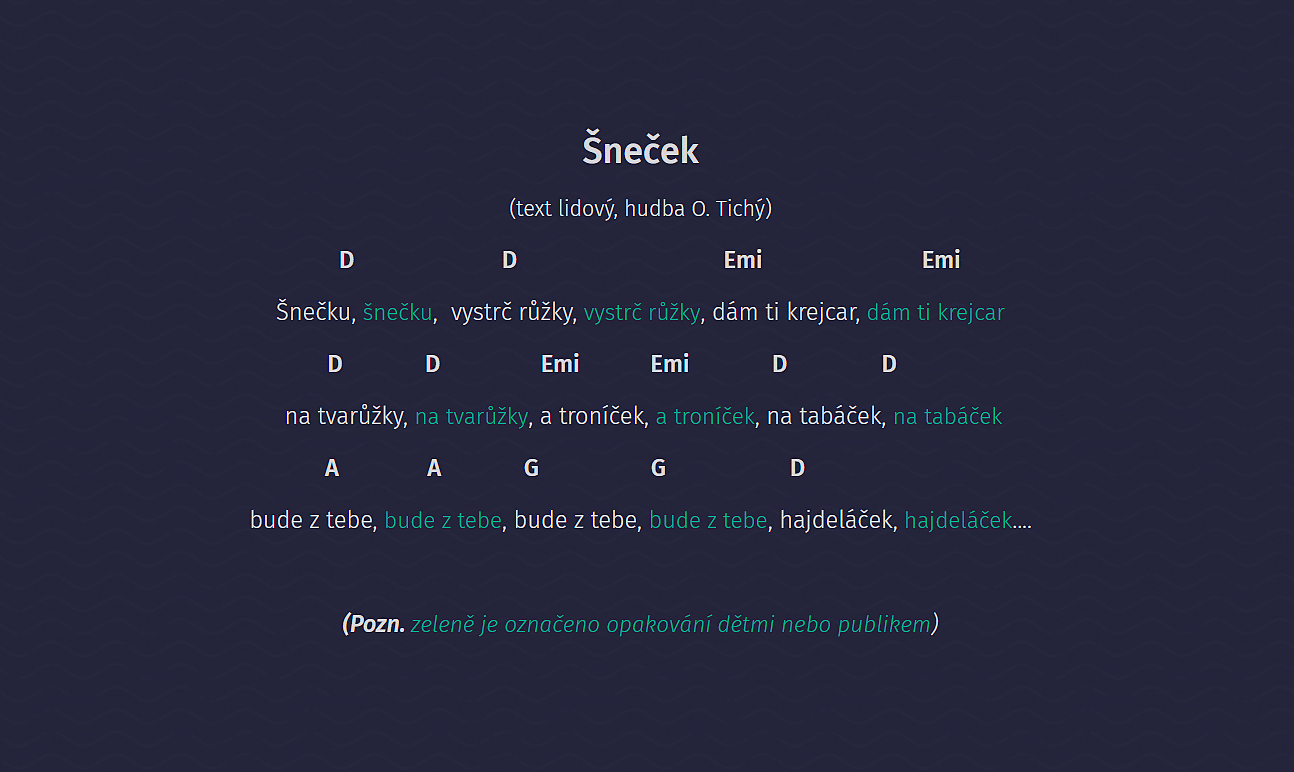Select the subtitle text lidový, hudba O. Tichý

tap(640, 208)
